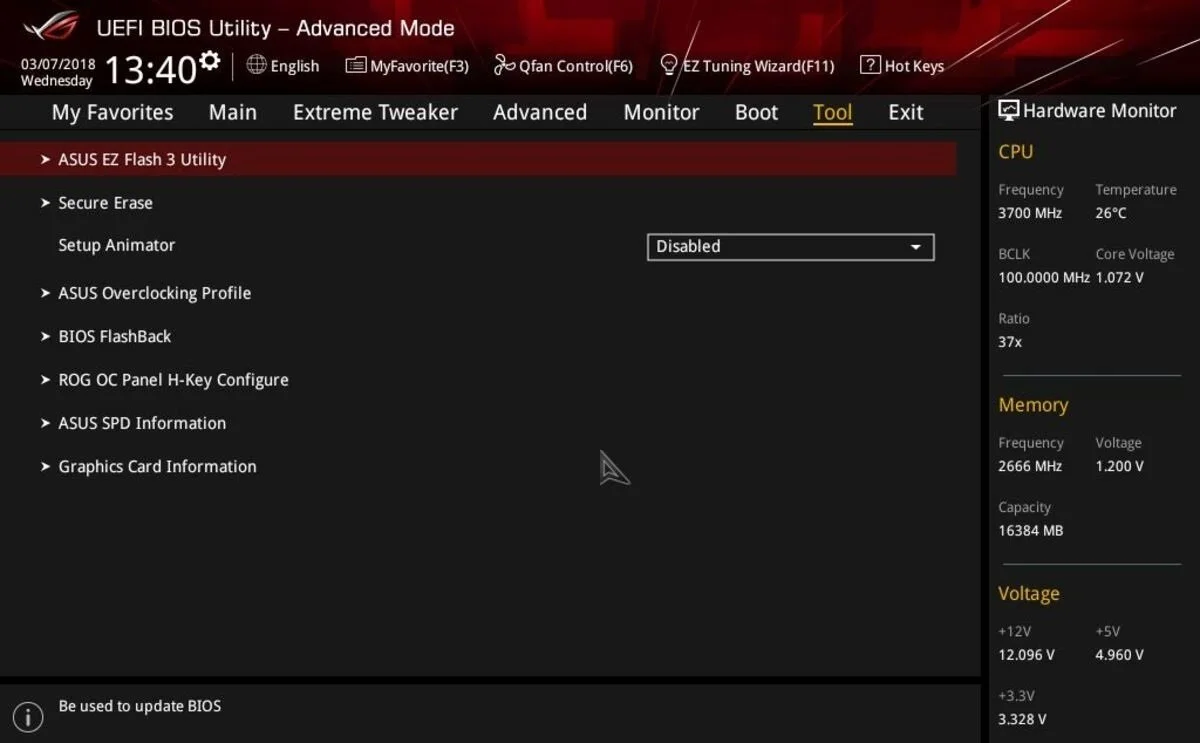Open the BIOS FlashBack submenu
1200x743 pixels.
(114, 336)
